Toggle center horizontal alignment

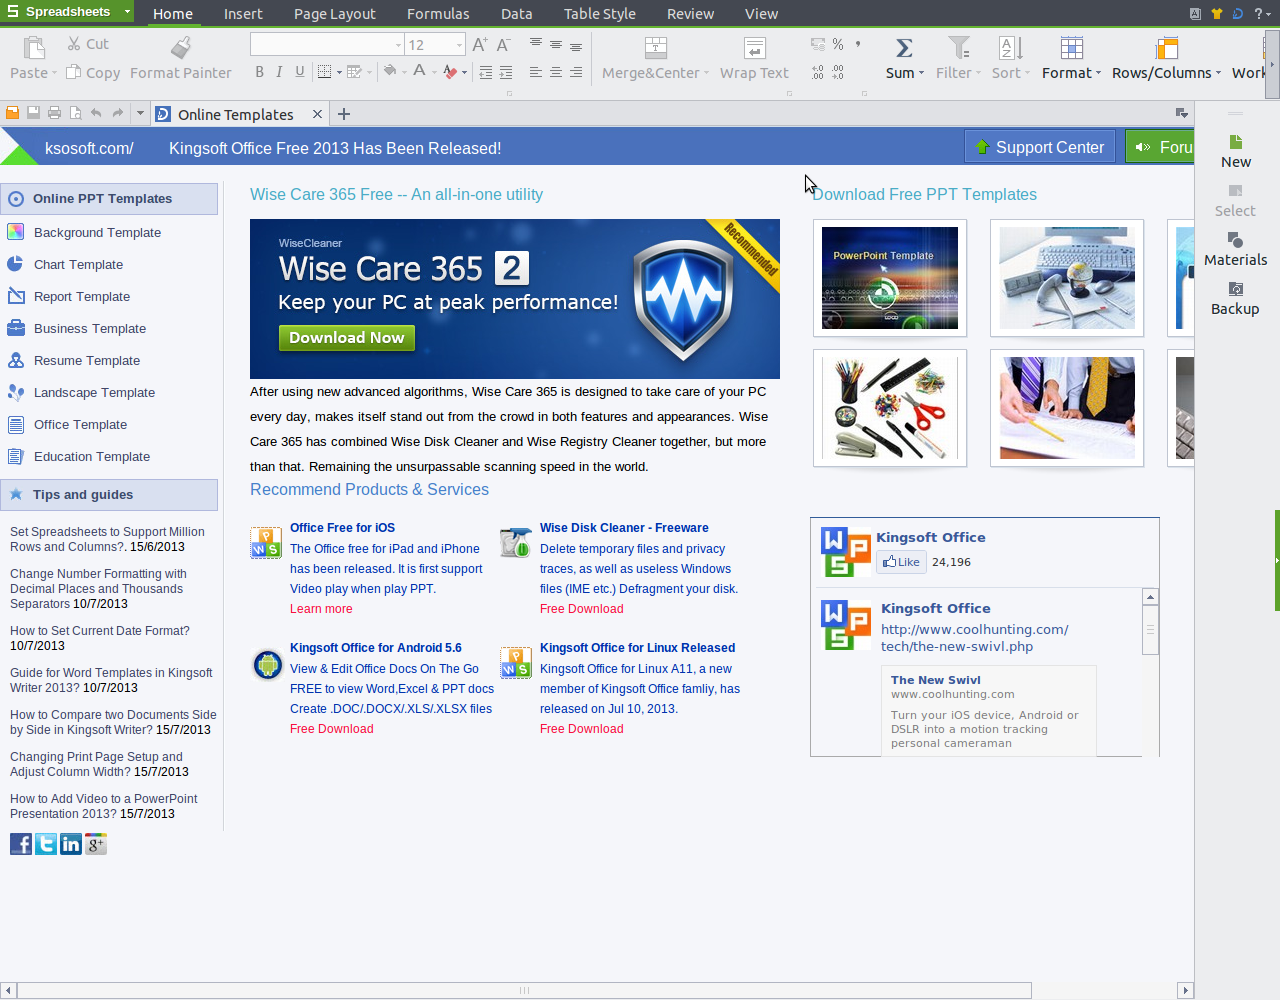point(555,72)
